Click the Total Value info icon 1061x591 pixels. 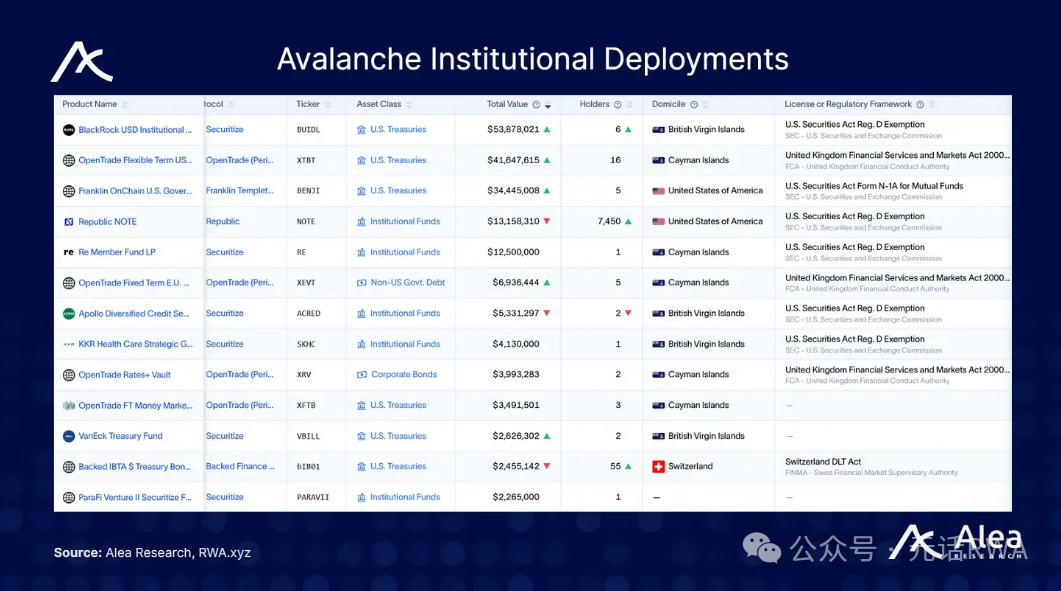click(537, 104)
